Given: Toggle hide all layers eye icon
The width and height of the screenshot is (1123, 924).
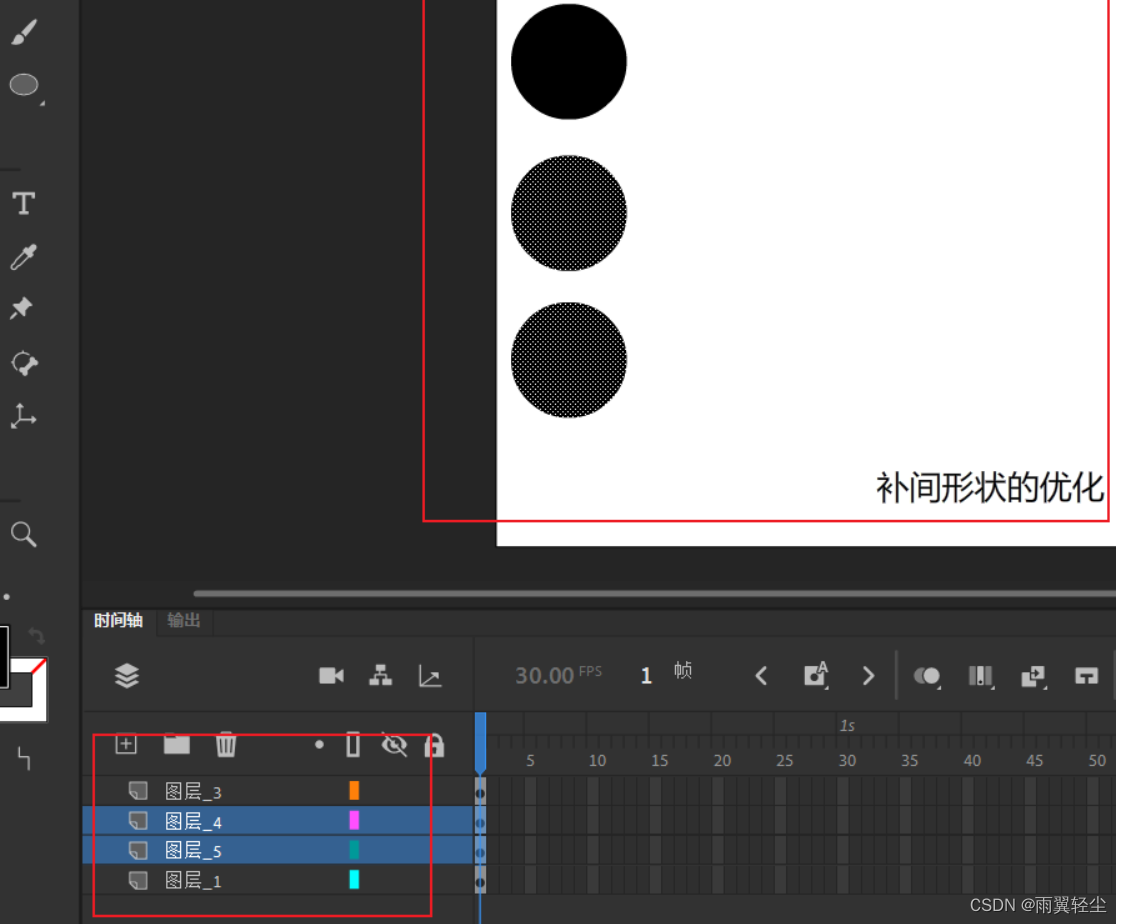Looking at the screenshot, I should coord(394,745).
